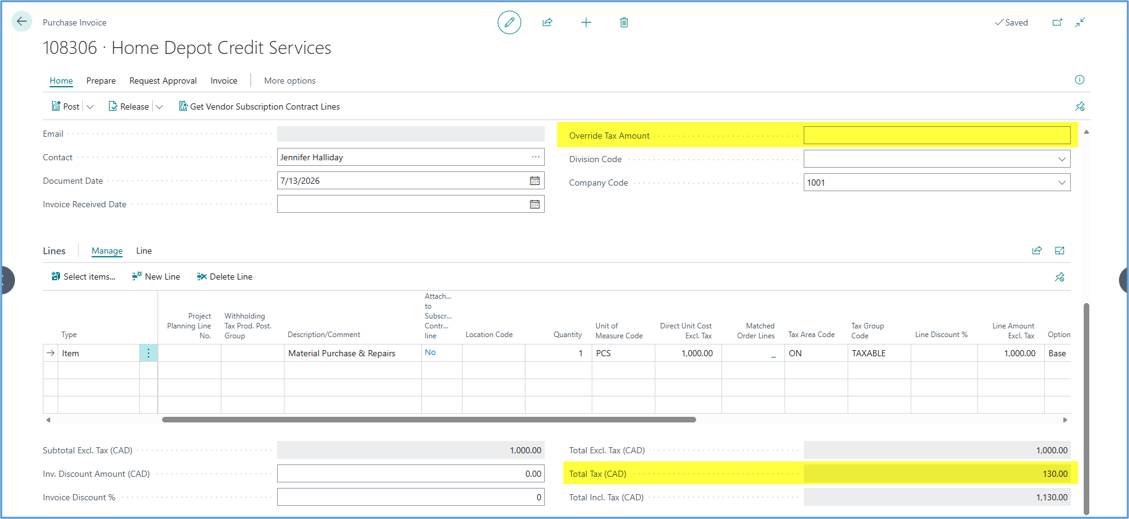
Task: Open row menu for Item line
Action: (148, 353)
